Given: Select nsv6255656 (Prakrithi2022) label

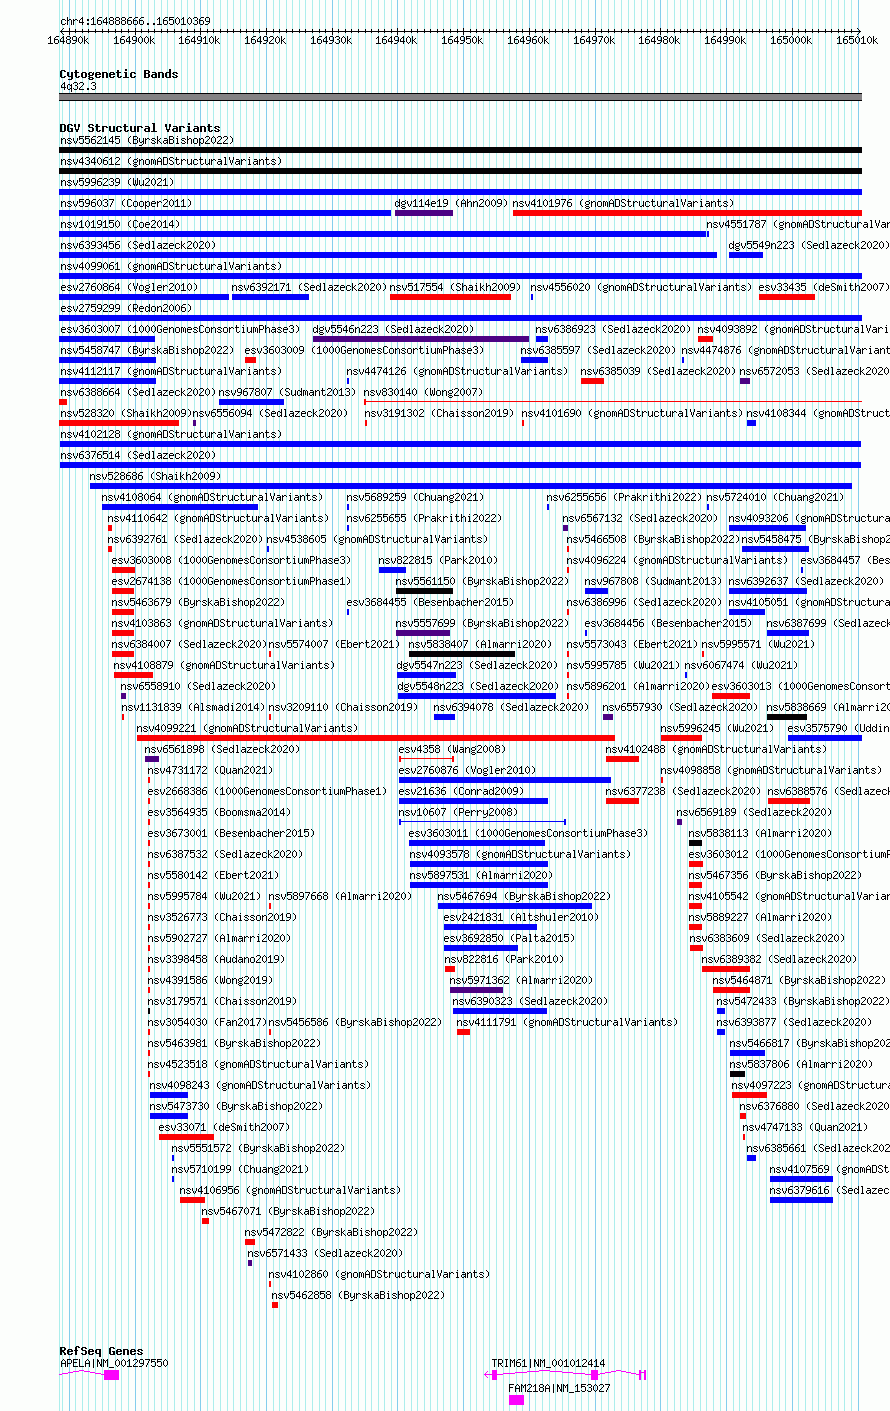Looking at the screenshot, I should click(624, 497).
